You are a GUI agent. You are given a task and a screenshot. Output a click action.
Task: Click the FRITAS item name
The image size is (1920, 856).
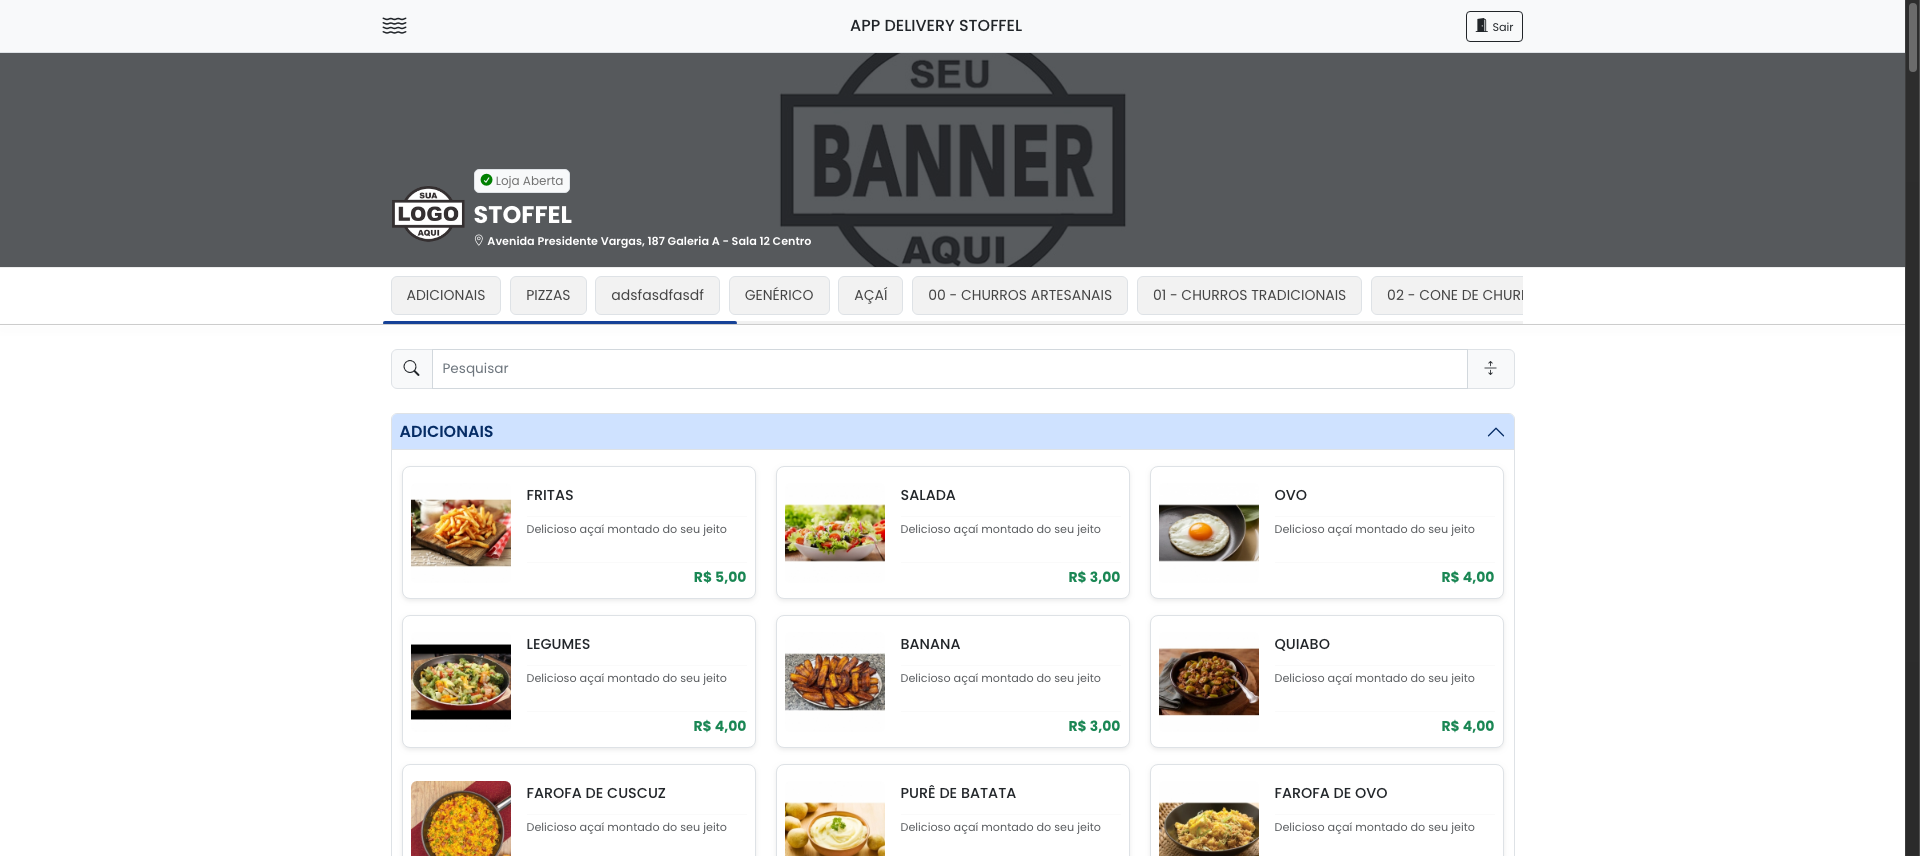(550, 496)
